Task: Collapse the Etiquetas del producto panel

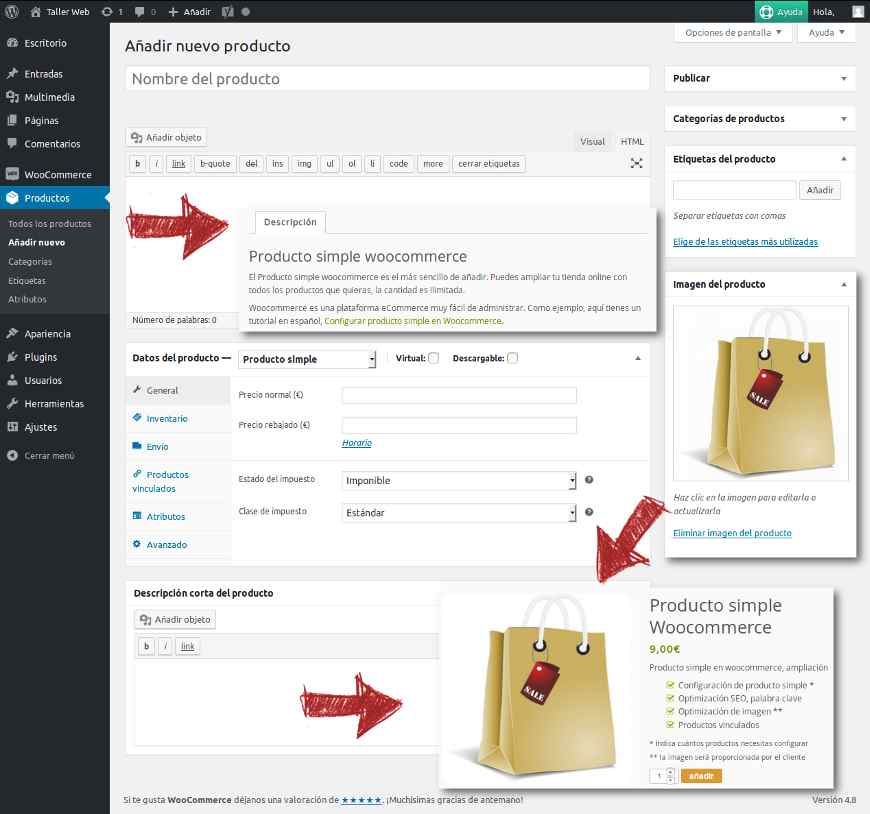Action: (844, 159)
